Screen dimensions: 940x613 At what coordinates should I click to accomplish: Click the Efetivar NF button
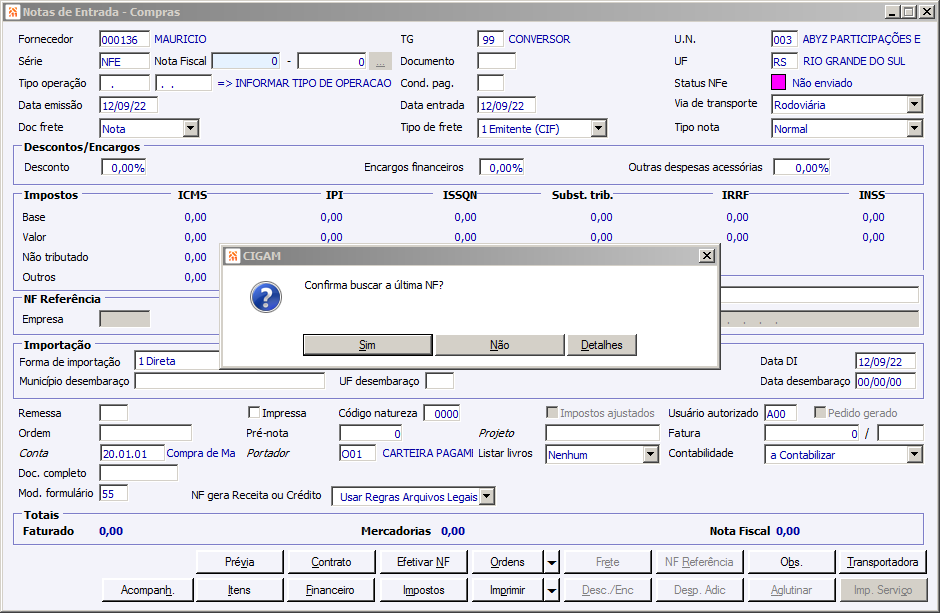[x=423, y=562]
